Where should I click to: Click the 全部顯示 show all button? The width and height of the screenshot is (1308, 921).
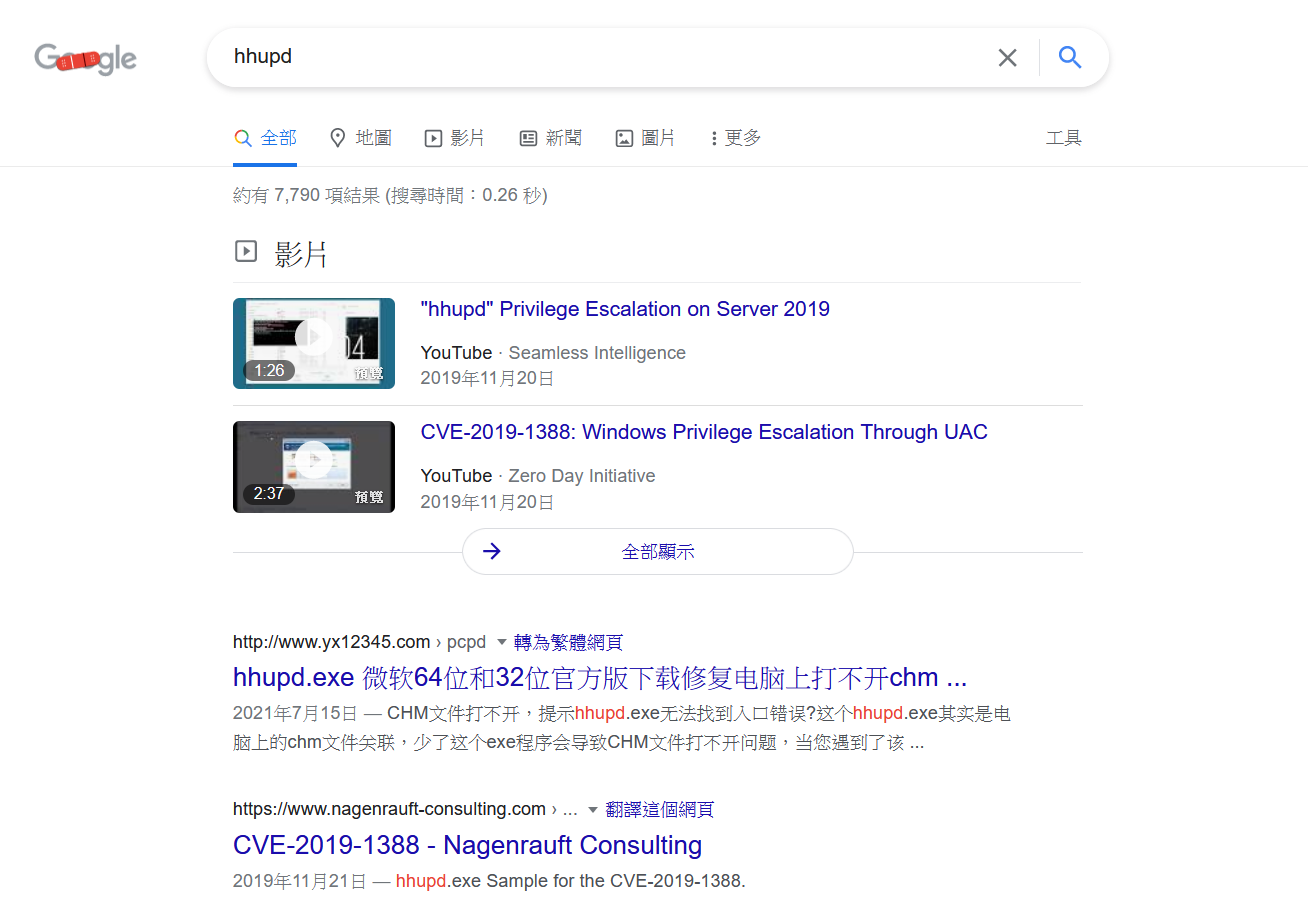click(x=658, y=551)
